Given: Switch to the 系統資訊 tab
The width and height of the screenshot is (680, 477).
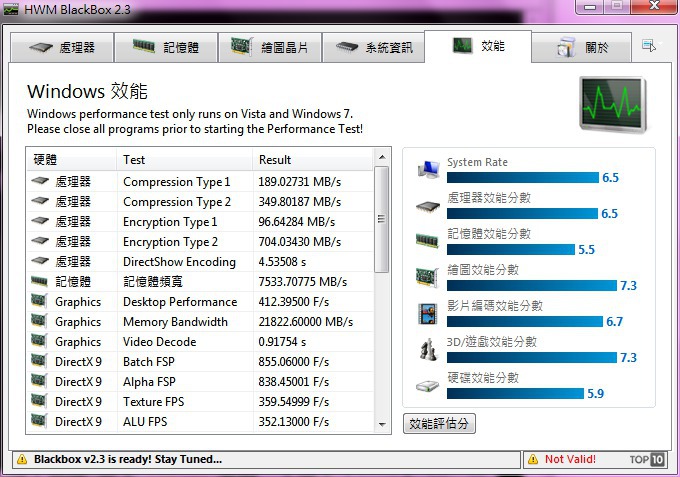Looking at the screenshot, I should 373,47.
